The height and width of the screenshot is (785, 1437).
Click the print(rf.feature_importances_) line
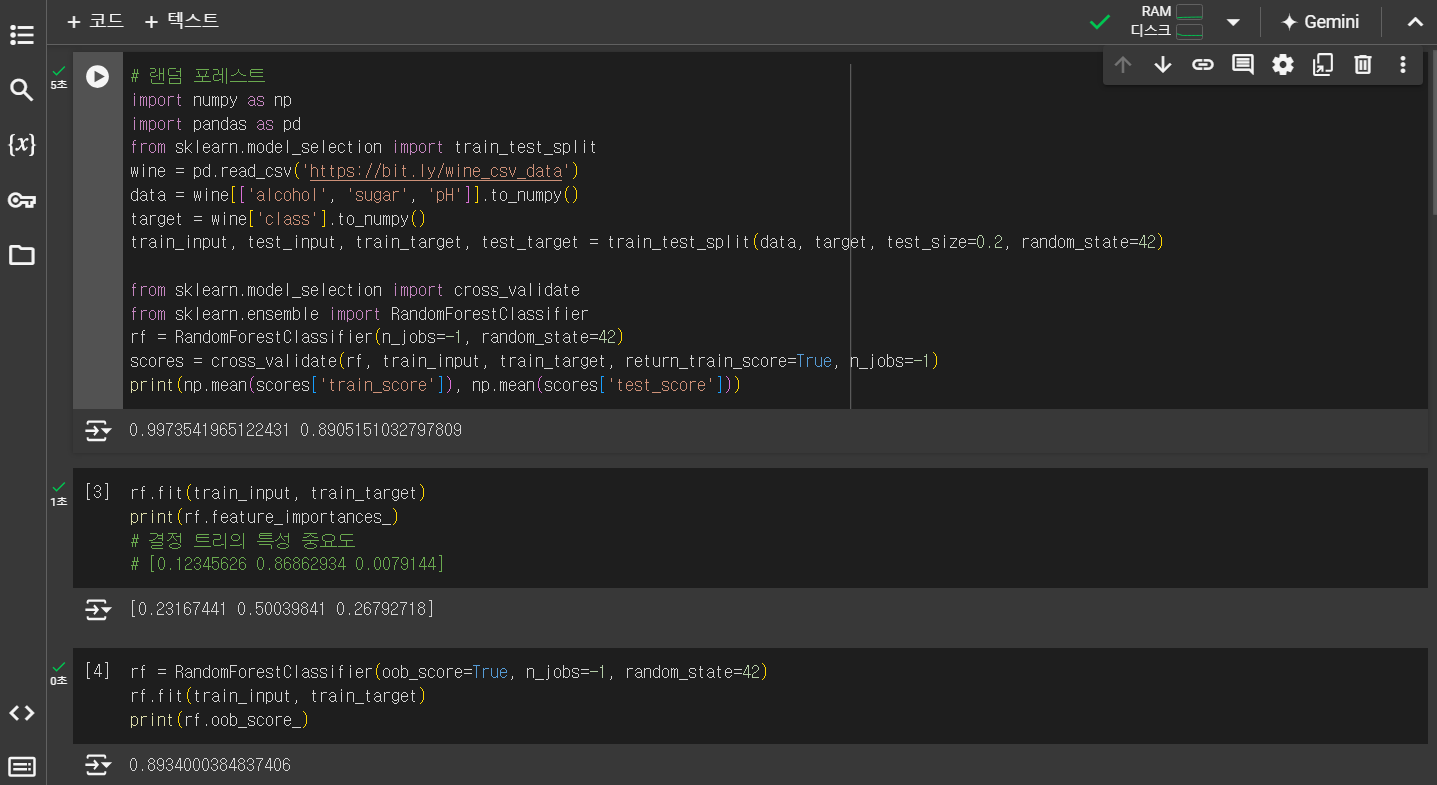264,517
